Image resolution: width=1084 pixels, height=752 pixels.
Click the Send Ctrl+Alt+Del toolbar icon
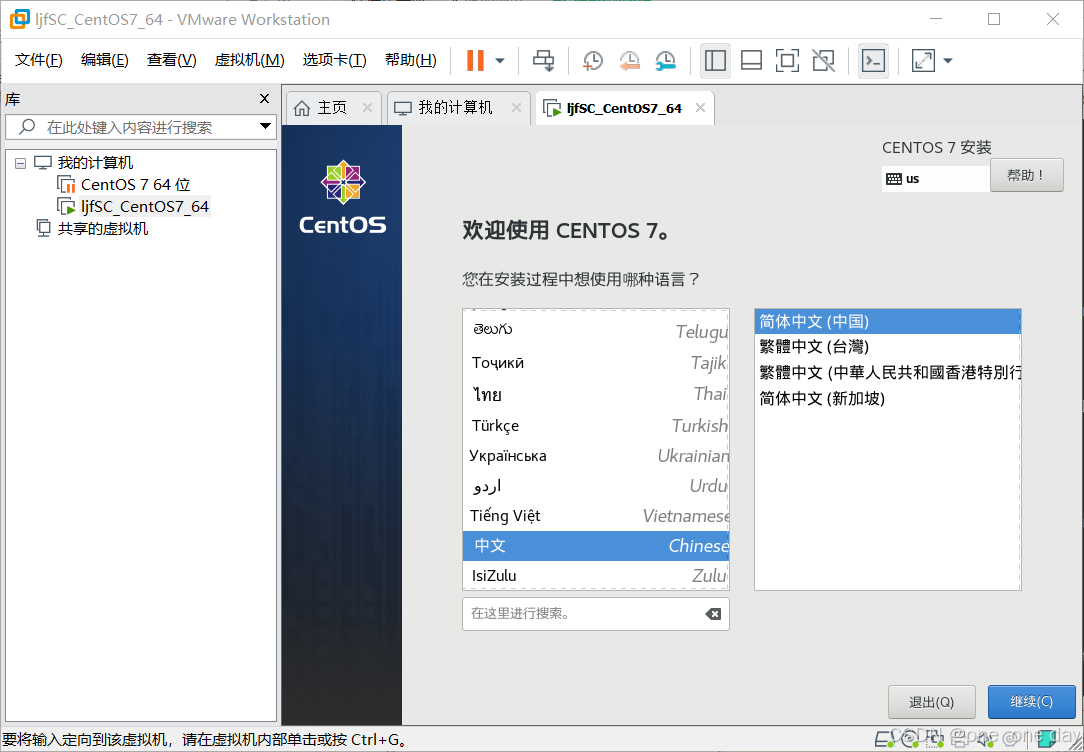tap(543, 61)
